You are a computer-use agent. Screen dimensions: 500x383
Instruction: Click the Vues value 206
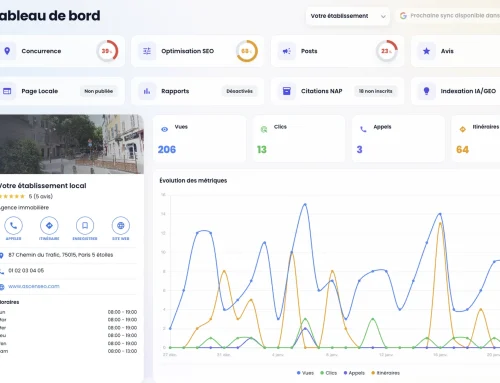point(167,150)
